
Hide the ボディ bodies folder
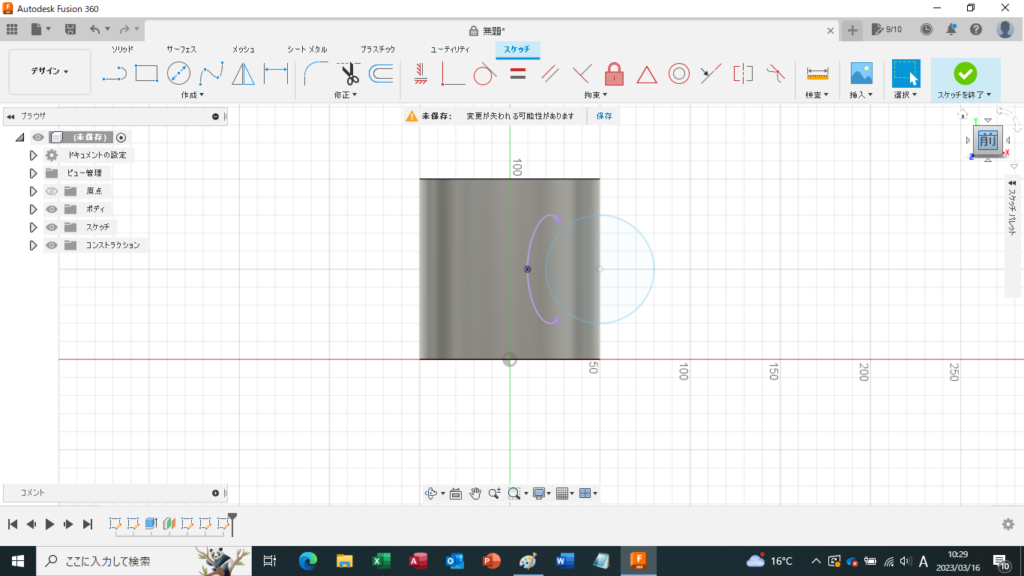(52, 209)
